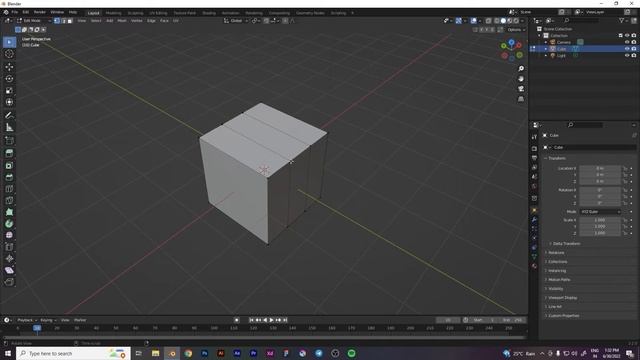Choose the Edge Slide tool
Viewport: 640px width, 360px height.
(x=9, y=247)
